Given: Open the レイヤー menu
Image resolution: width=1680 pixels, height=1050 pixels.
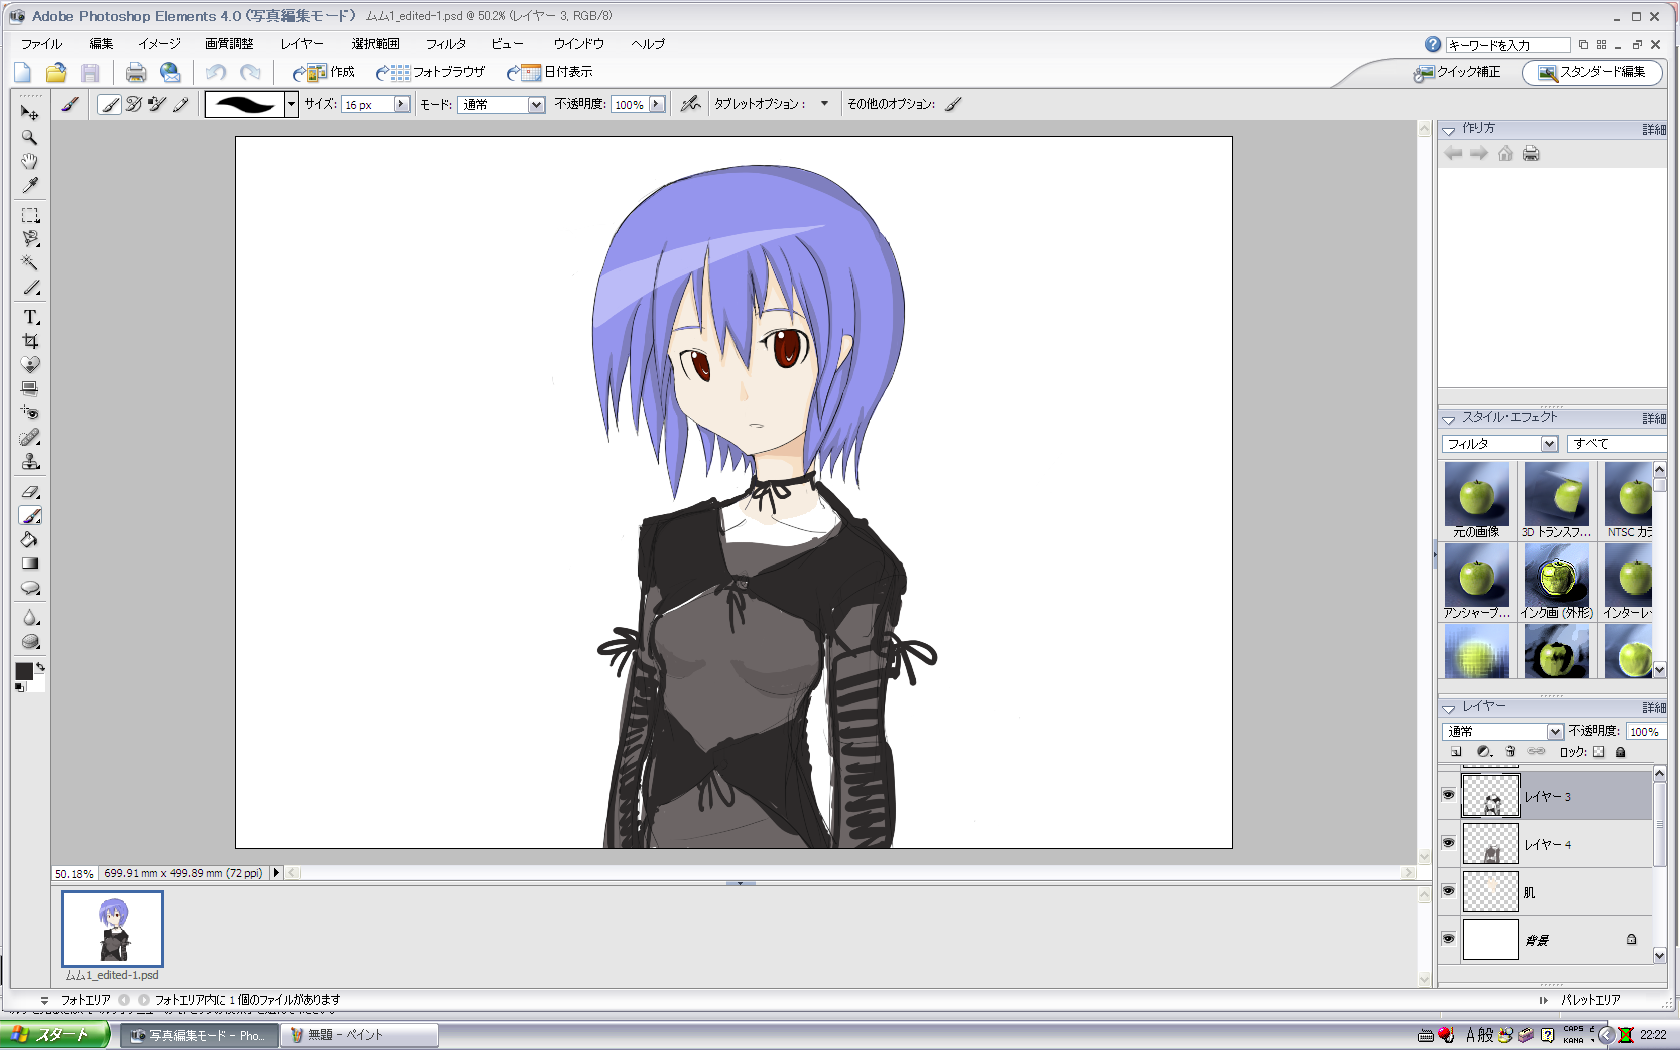Looking at the screenshot, I should [301, 44].
